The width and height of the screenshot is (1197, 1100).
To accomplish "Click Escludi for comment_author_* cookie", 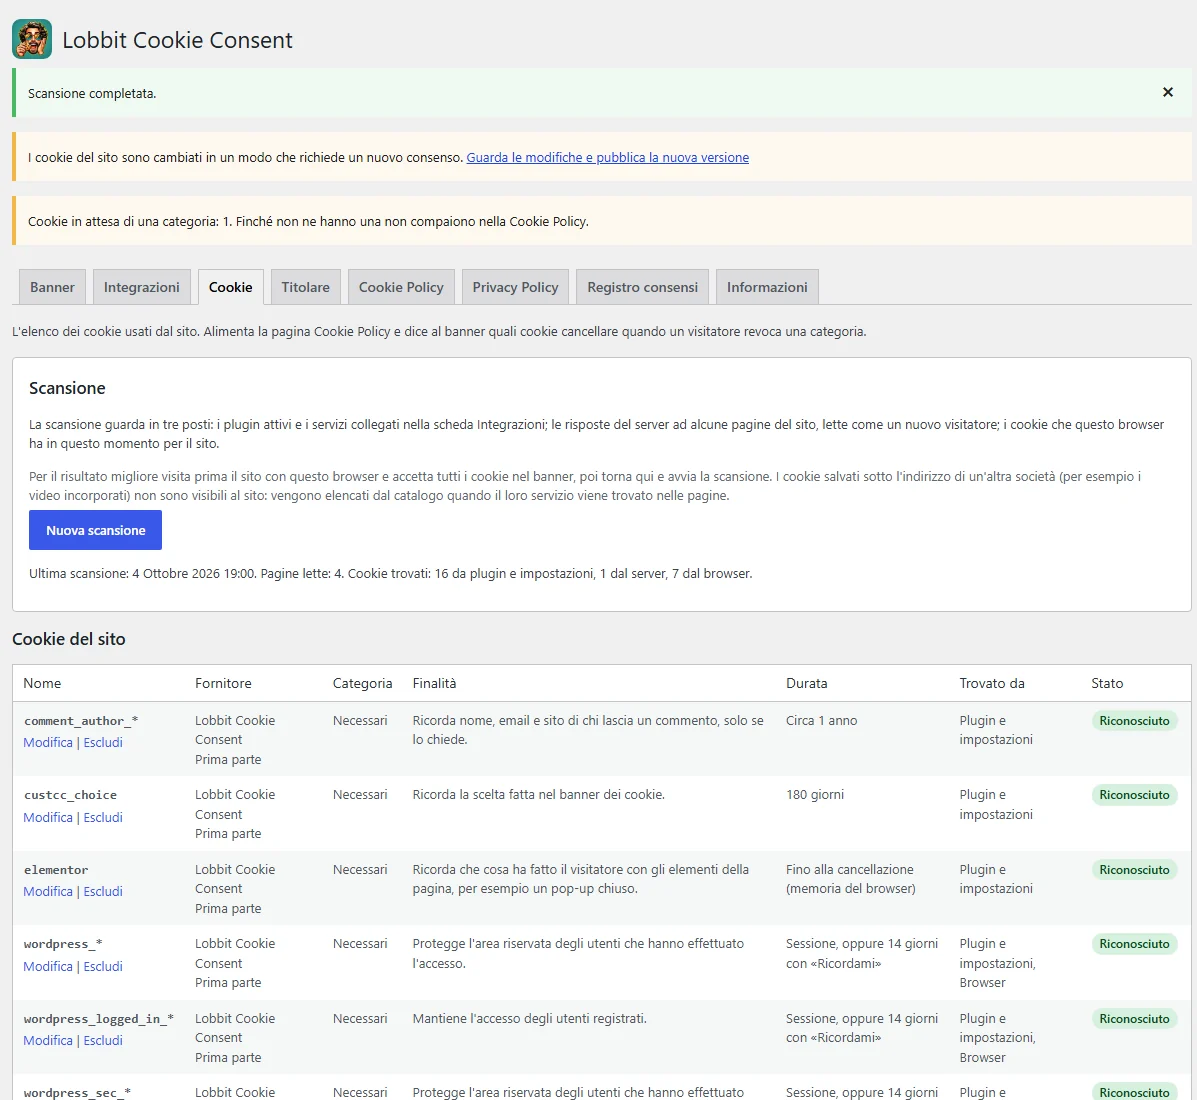I will coord(103,743).
